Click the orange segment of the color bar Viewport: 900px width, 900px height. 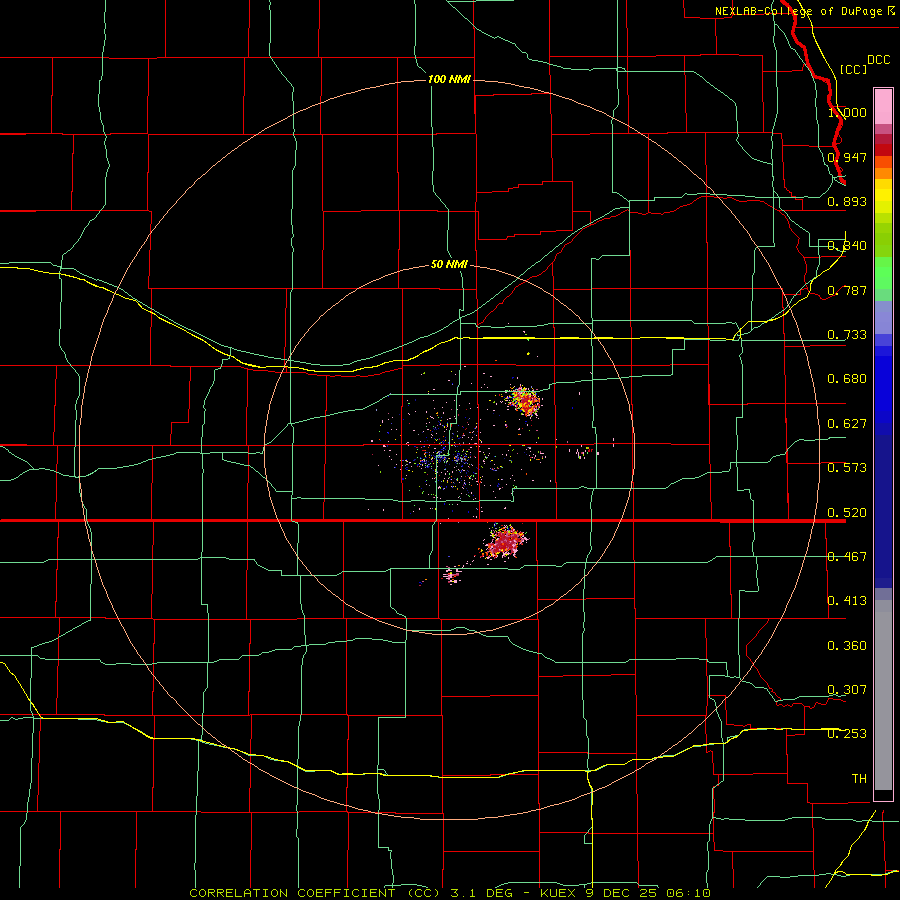click(x=883, y=173)
